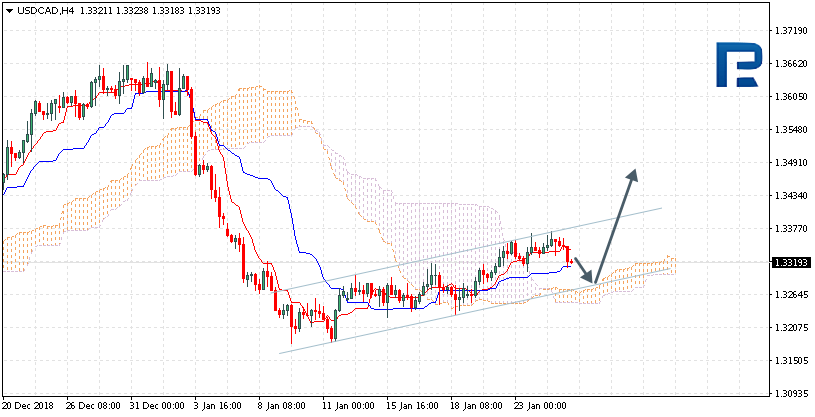Click the 18 Jan 08:00 time label

477,406
